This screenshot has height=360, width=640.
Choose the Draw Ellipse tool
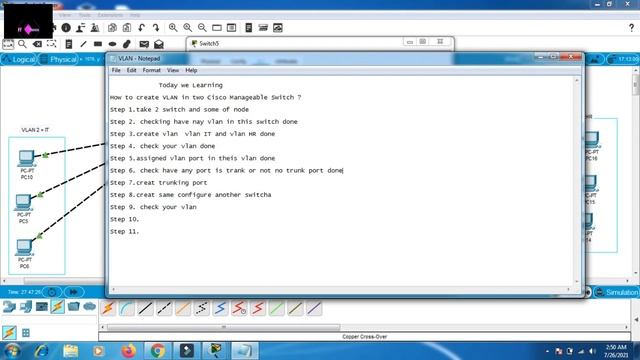(113, 44)
